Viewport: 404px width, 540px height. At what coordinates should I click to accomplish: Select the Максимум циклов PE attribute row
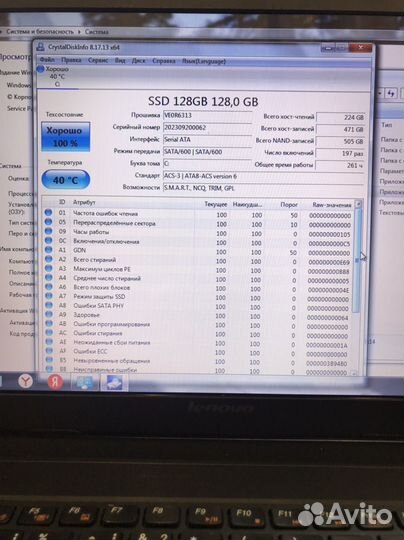198,270
